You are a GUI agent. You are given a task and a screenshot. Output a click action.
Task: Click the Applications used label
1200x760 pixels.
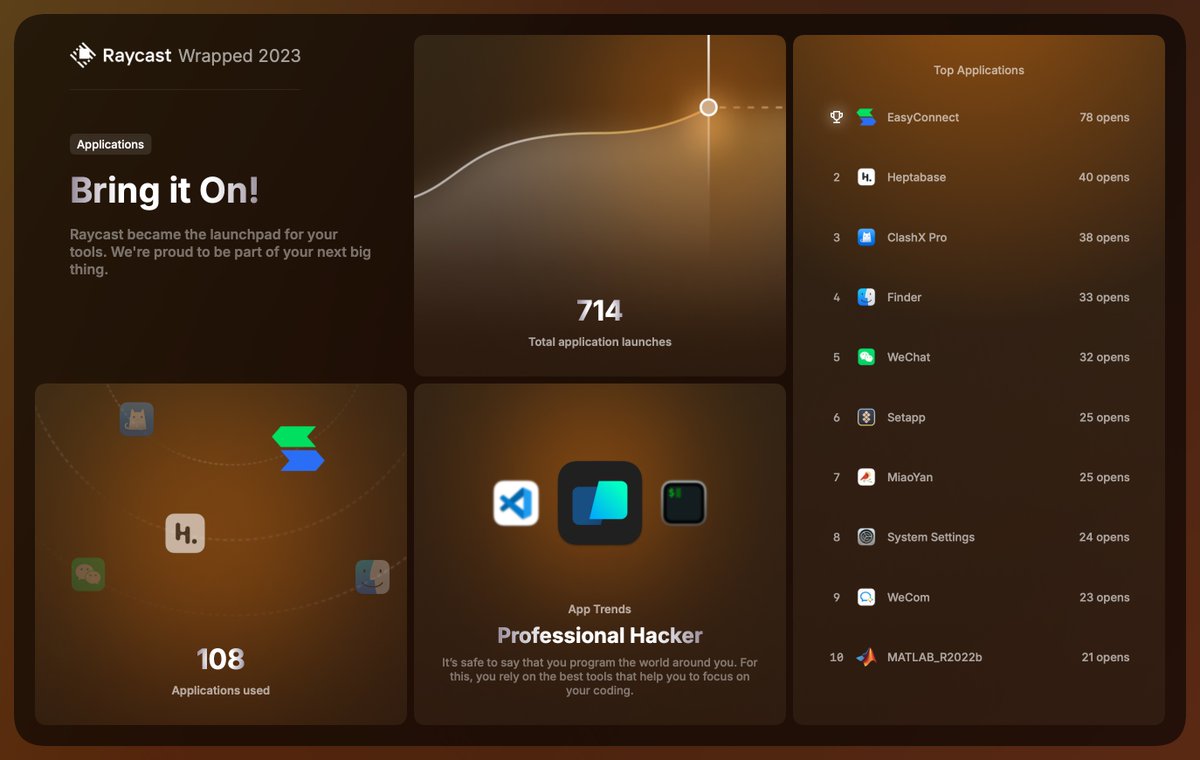(x=221, y=690)
